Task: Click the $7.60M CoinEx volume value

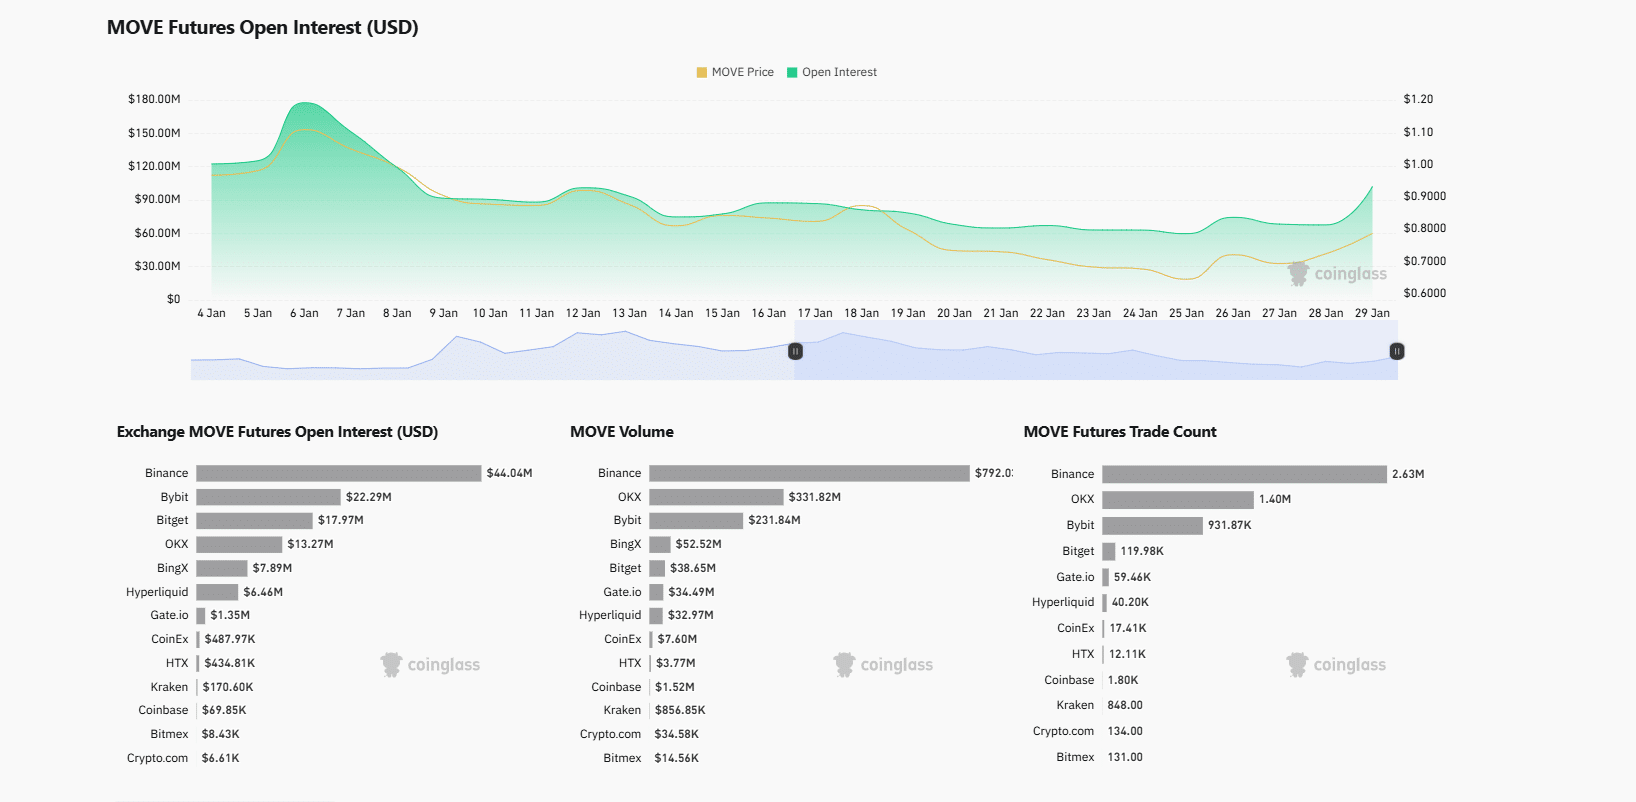Action: [x=678, y=639]
